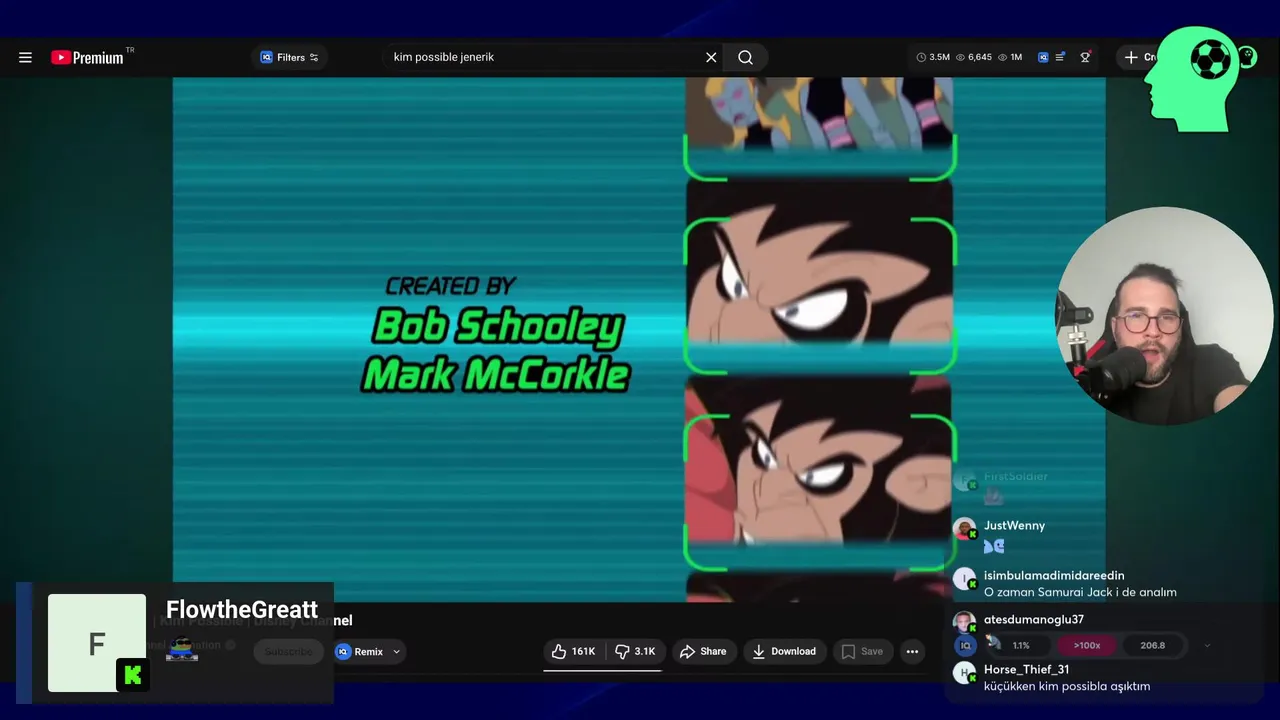
Task: Run search with magnifier icon
Action: click(x=745, y=57)
